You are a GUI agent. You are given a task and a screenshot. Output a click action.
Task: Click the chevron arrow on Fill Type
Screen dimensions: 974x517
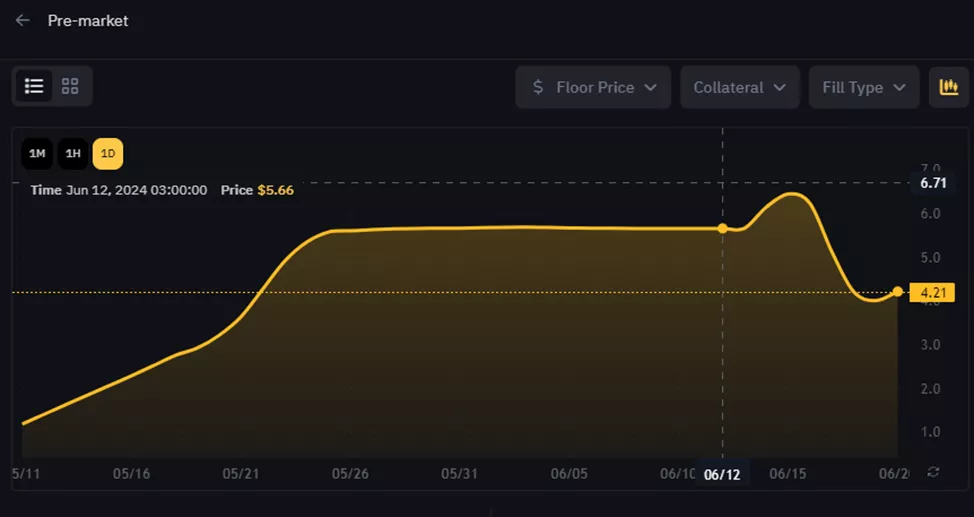point(900,88)
